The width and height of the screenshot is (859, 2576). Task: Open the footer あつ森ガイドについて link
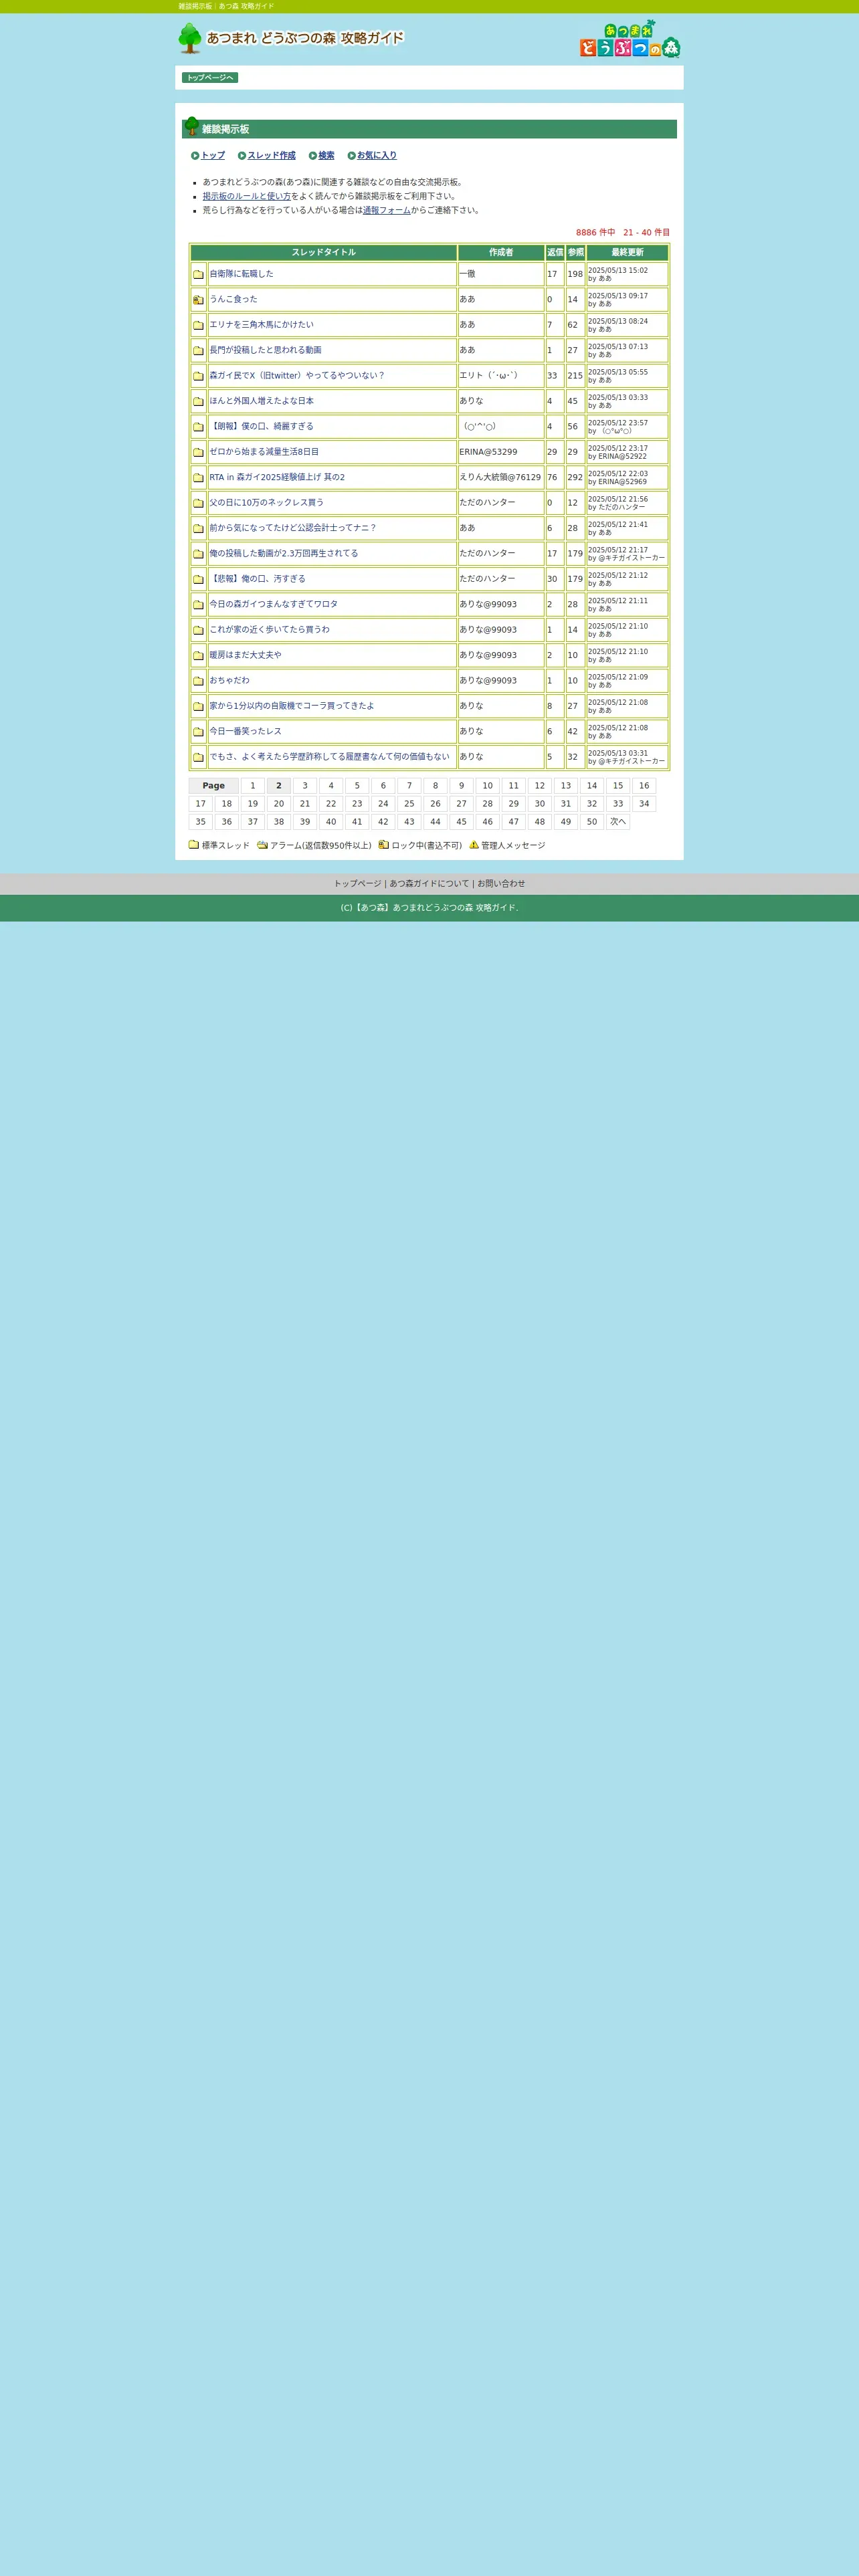(429, 884)
